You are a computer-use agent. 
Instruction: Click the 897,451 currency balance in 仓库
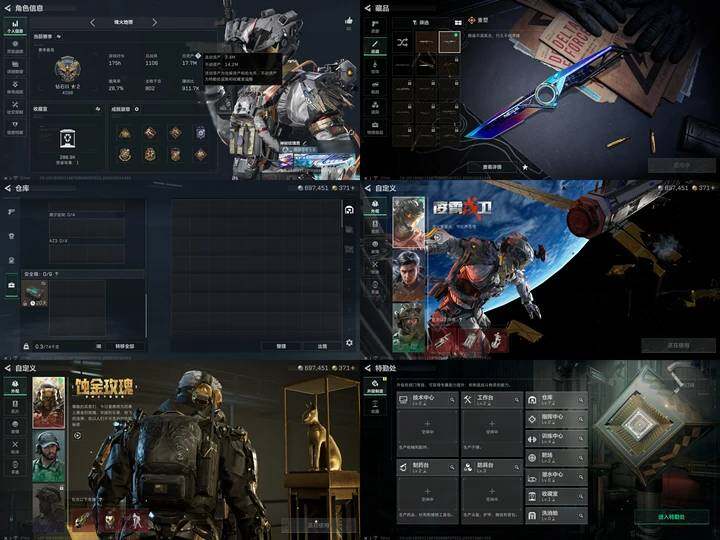coord(313,188)
